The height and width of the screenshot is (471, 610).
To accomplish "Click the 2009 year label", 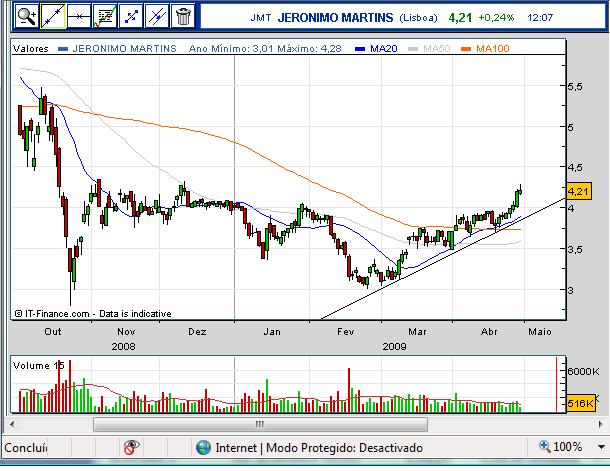I will (394, 347).
